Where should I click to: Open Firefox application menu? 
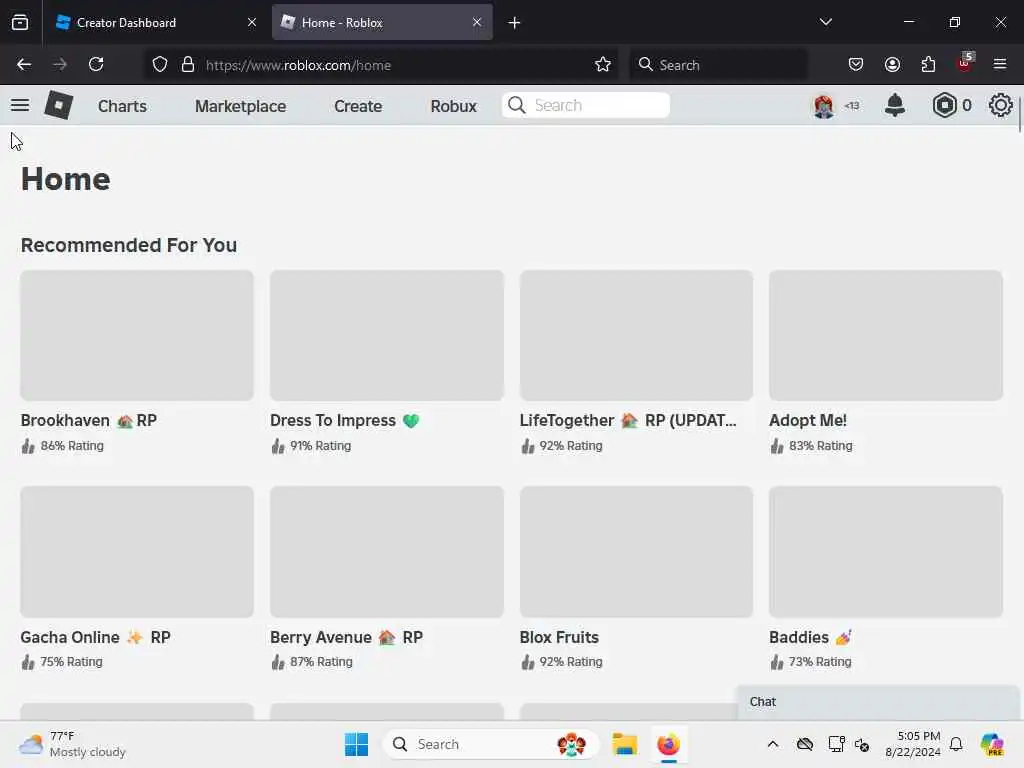(x=1000, y=65)
